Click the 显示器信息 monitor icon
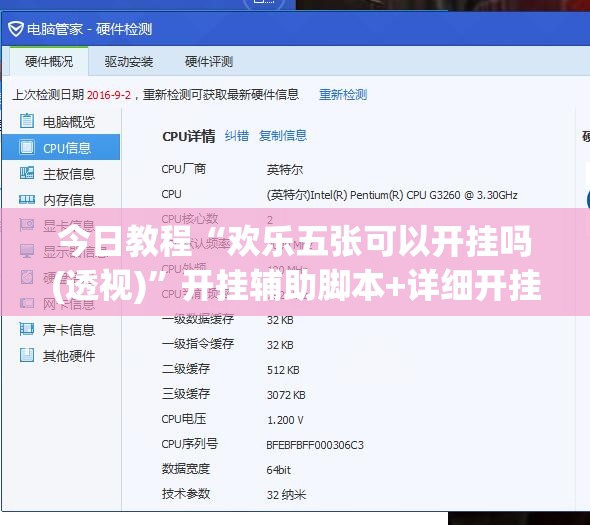Screen dimensions: 590x525 pos(27,251)
